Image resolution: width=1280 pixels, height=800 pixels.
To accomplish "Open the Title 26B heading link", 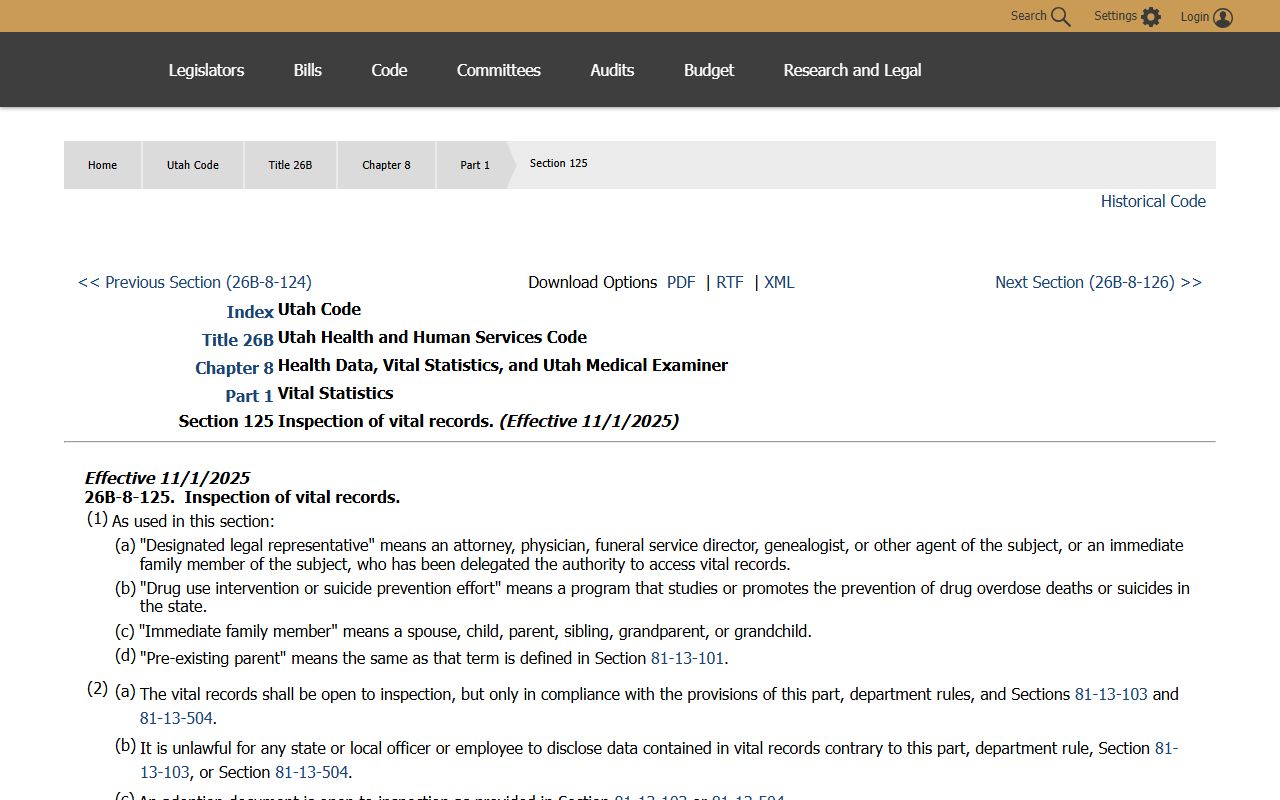I will pyautogui.click(x=238, y=340).
